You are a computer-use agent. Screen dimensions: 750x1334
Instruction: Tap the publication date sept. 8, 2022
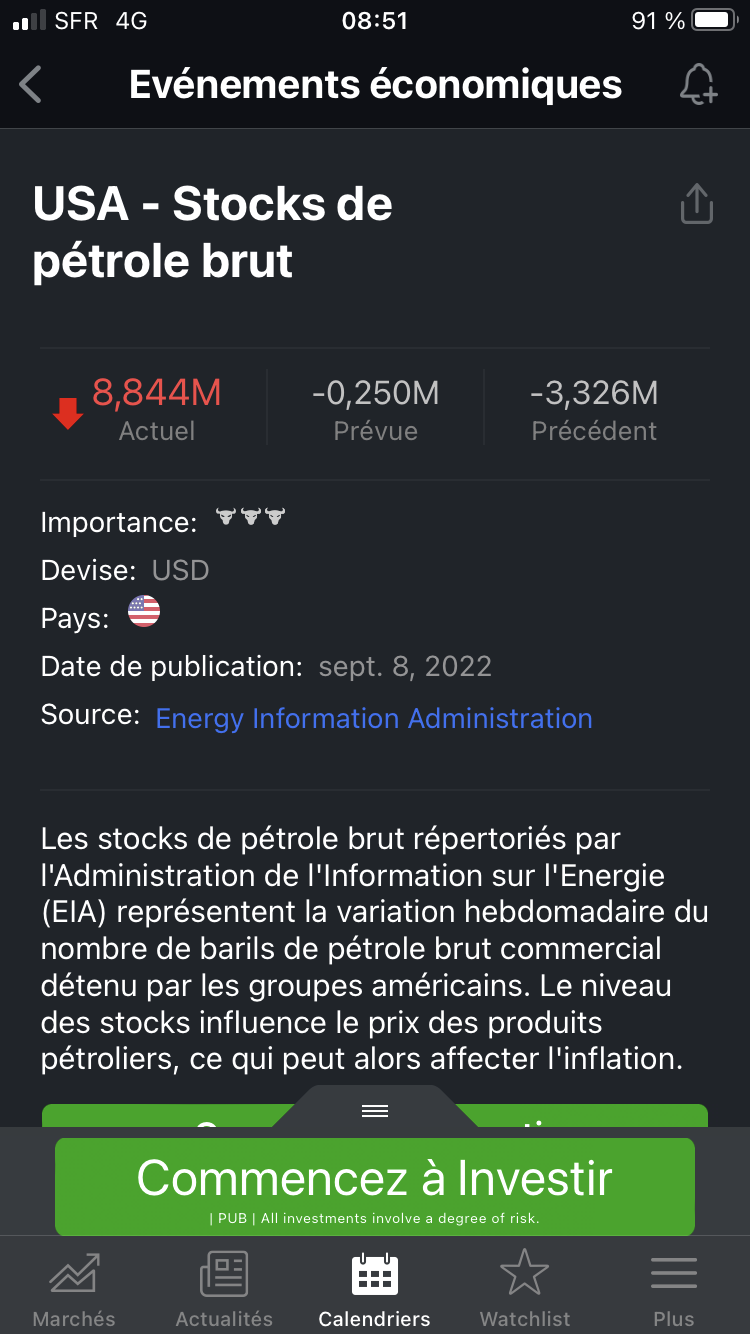point(405,666)
